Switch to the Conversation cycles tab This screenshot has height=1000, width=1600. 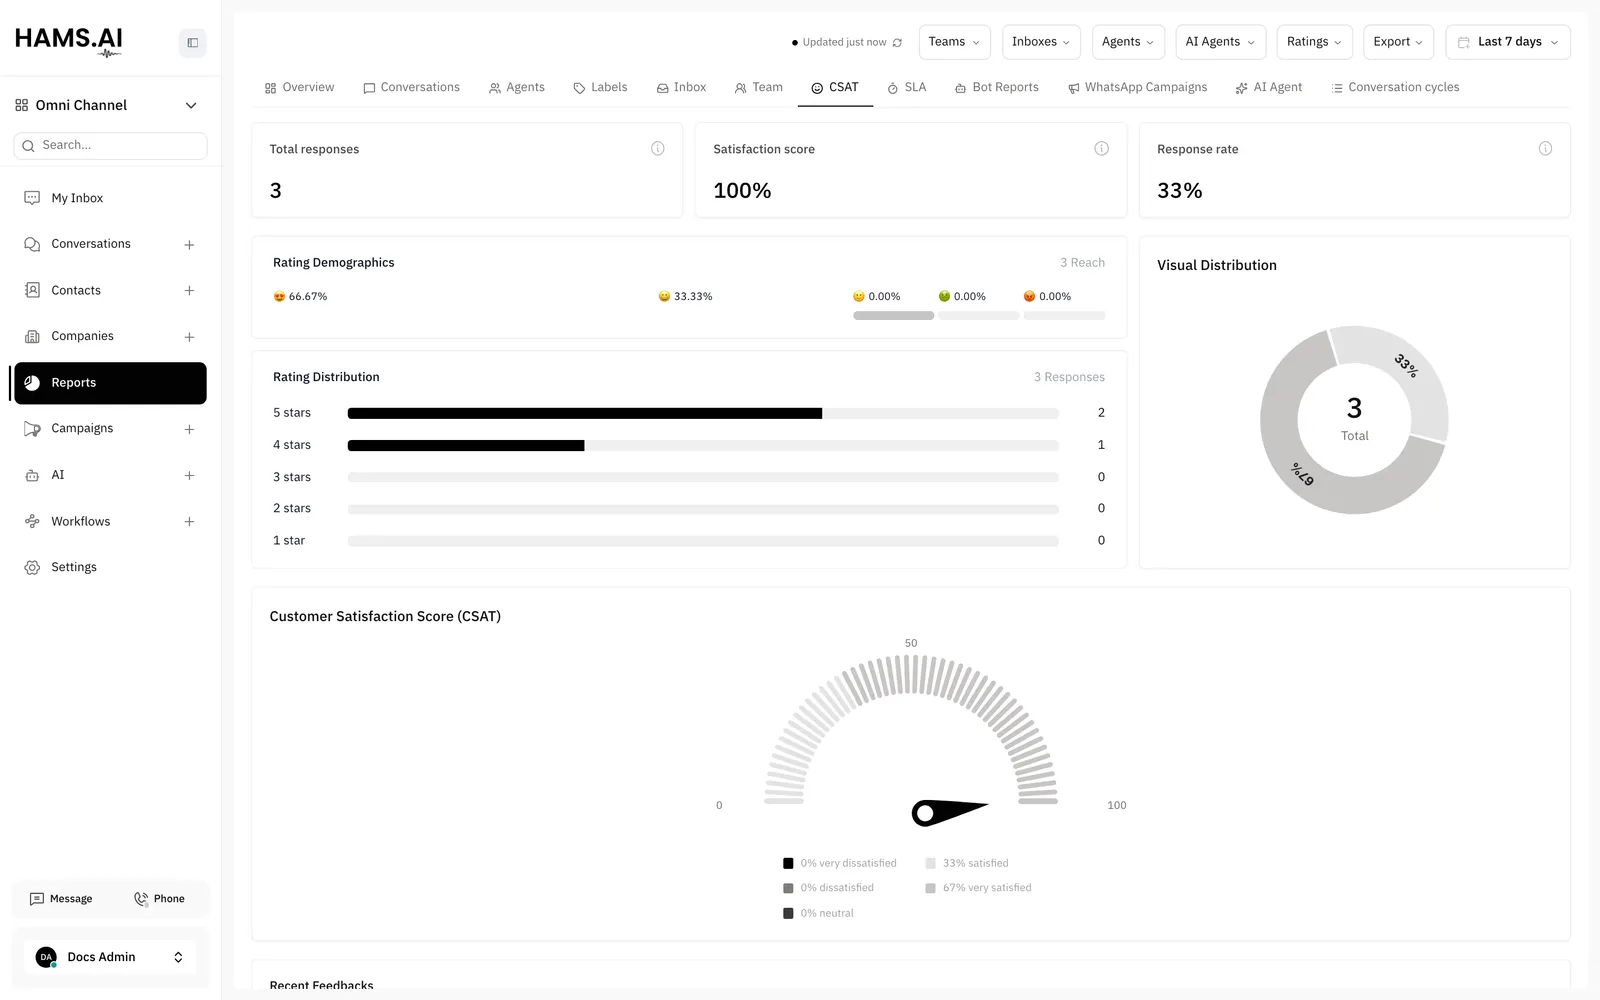(1395, 88)
